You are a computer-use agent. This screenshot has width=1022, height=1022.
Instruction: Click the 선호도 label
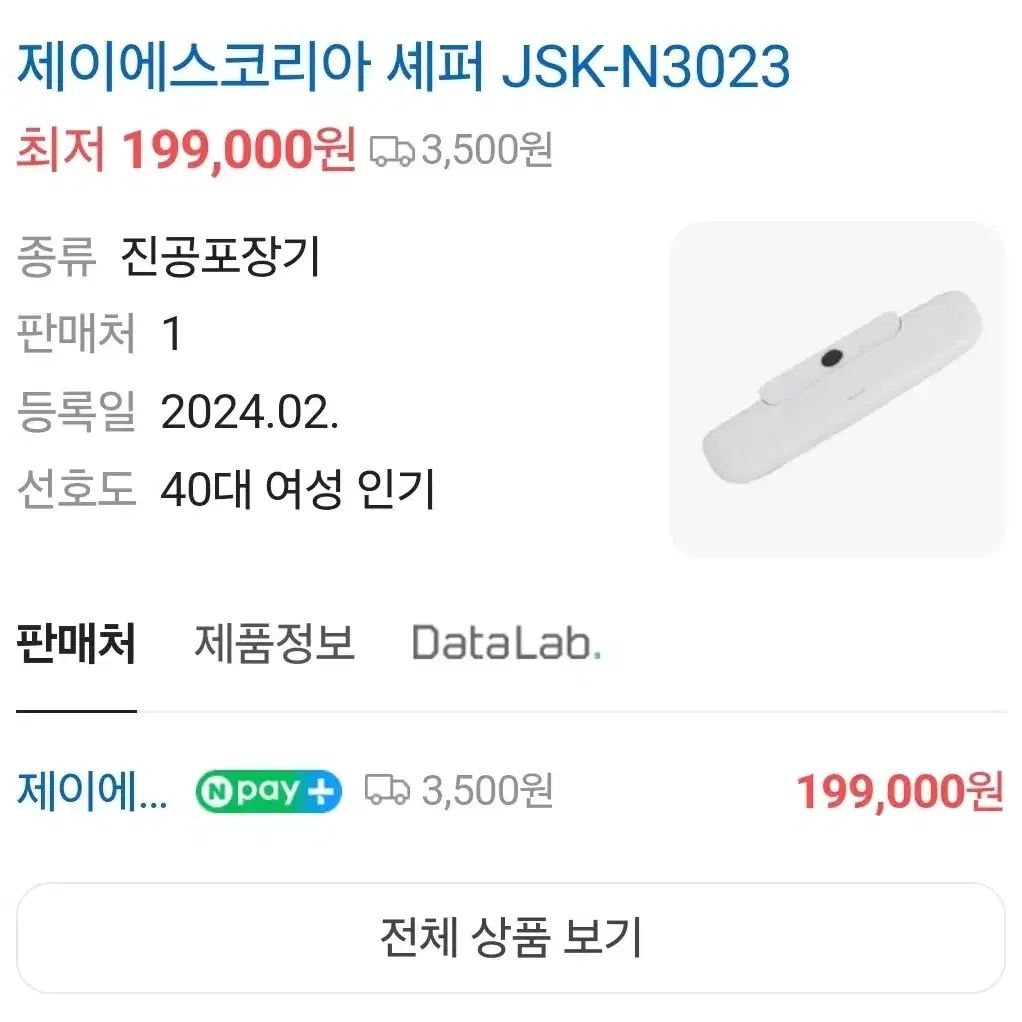(76, 489)
